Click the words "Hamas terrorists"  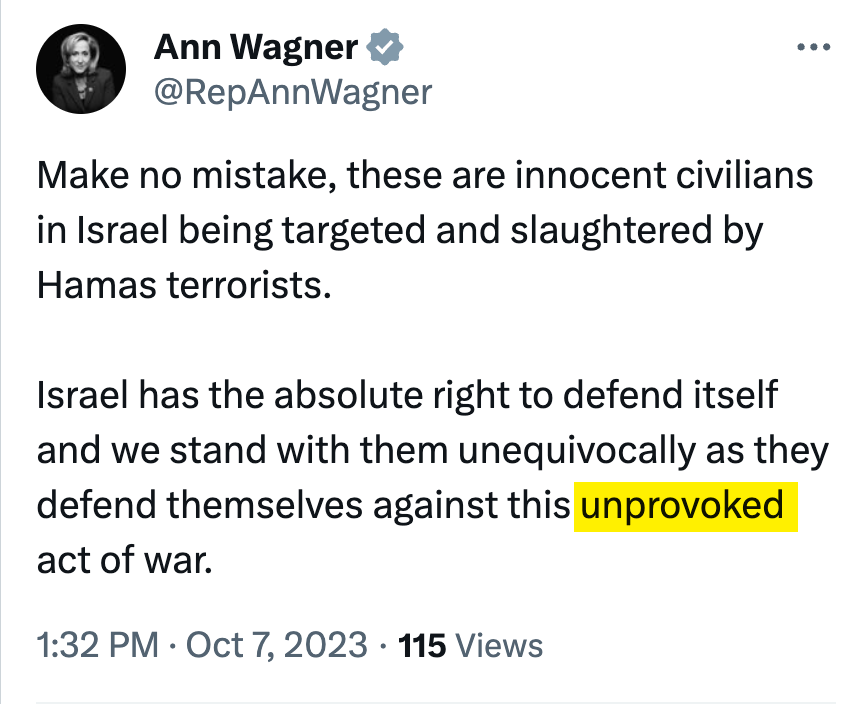(x=183, y=285)
